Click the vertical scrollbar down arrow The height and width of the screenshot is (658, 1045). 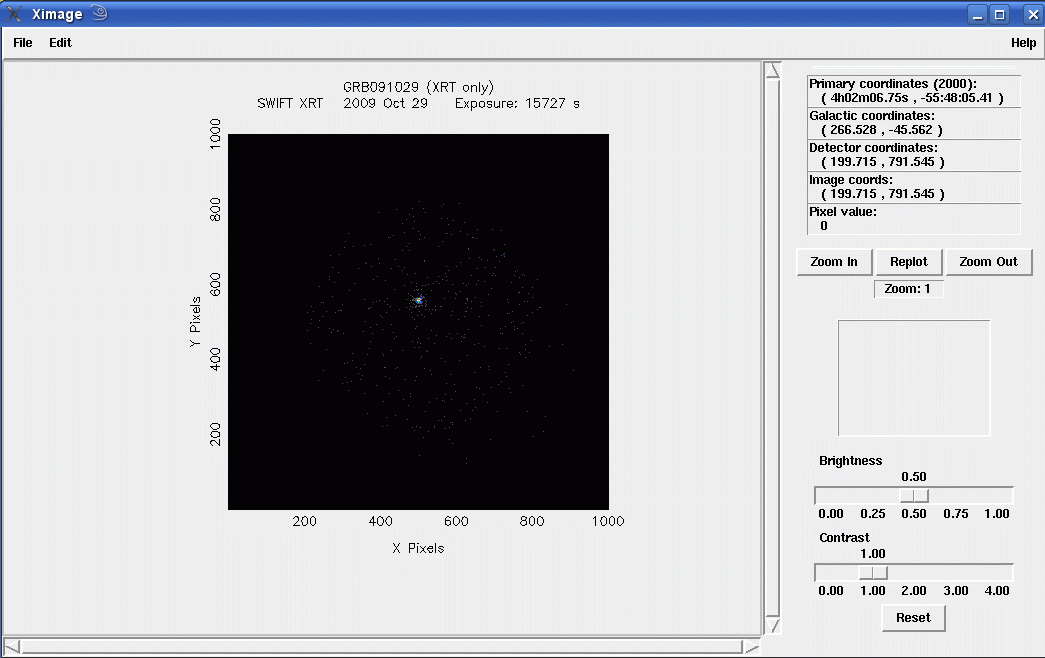pos(773,625)
